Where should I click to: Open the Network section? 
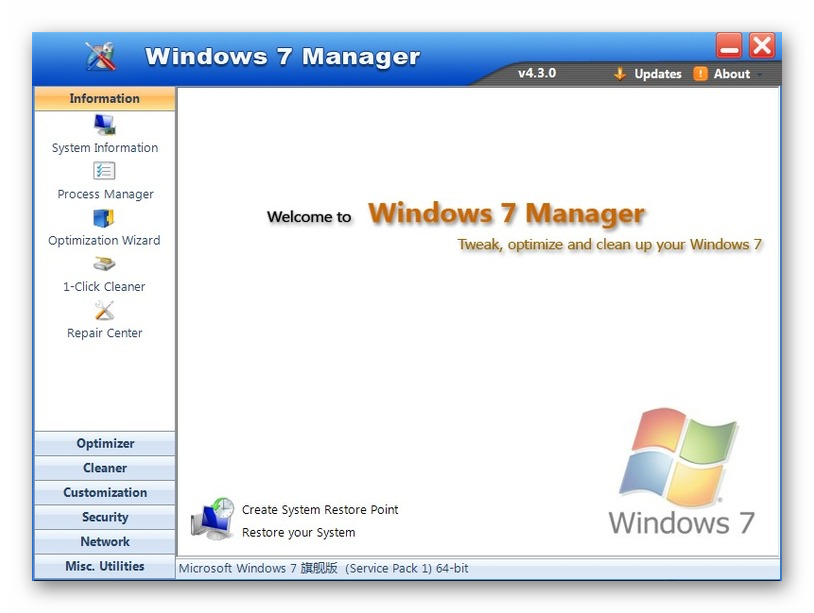pos(105,541)
